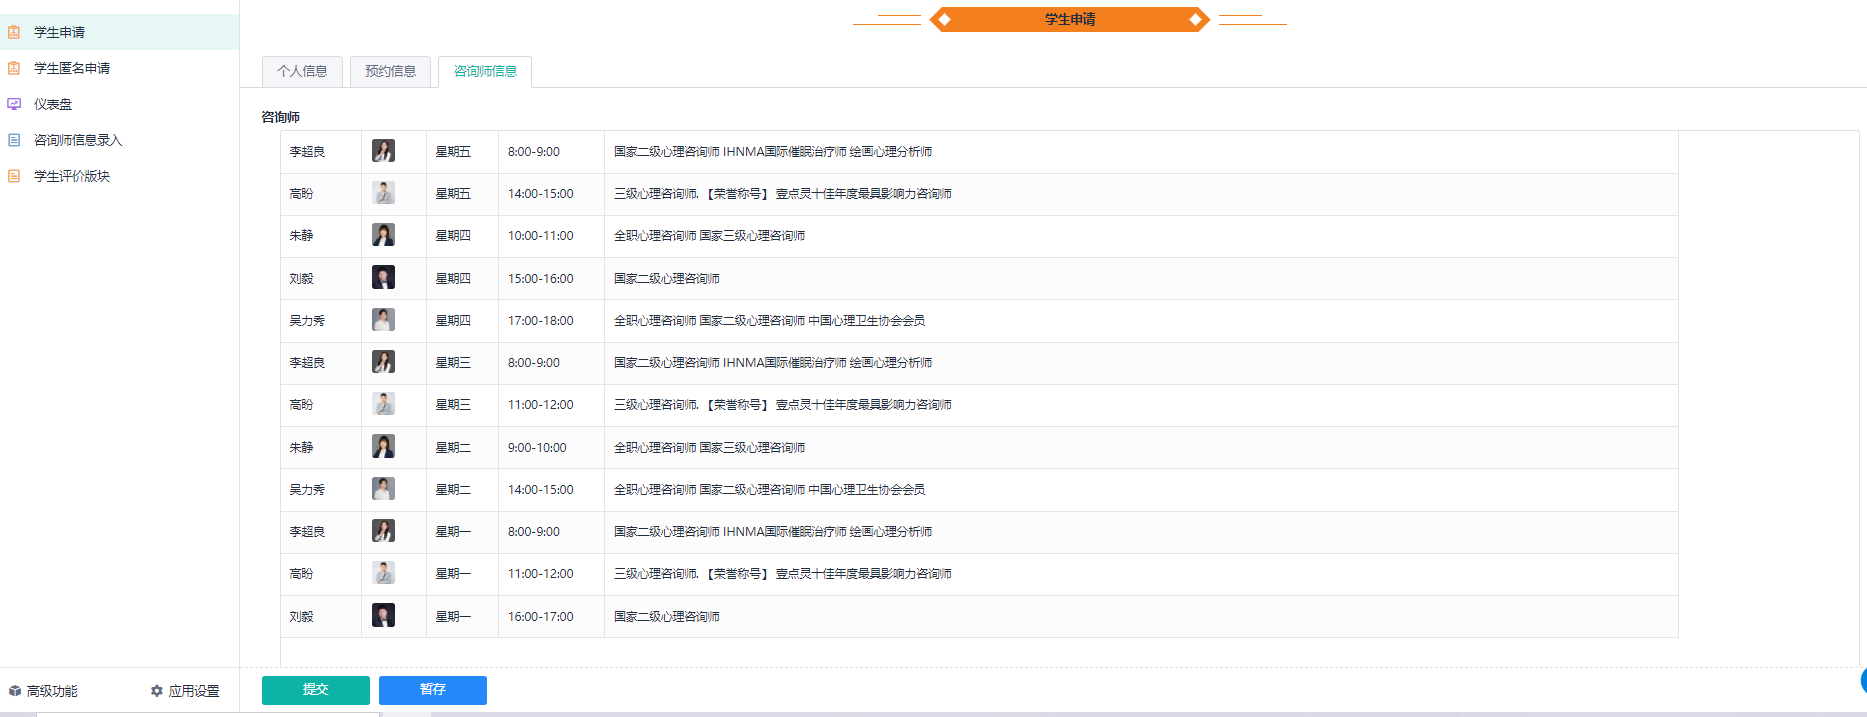Click the 高级功能 cube icon
Viewport: 1867px width, 717px height.
tap(15, 691)
